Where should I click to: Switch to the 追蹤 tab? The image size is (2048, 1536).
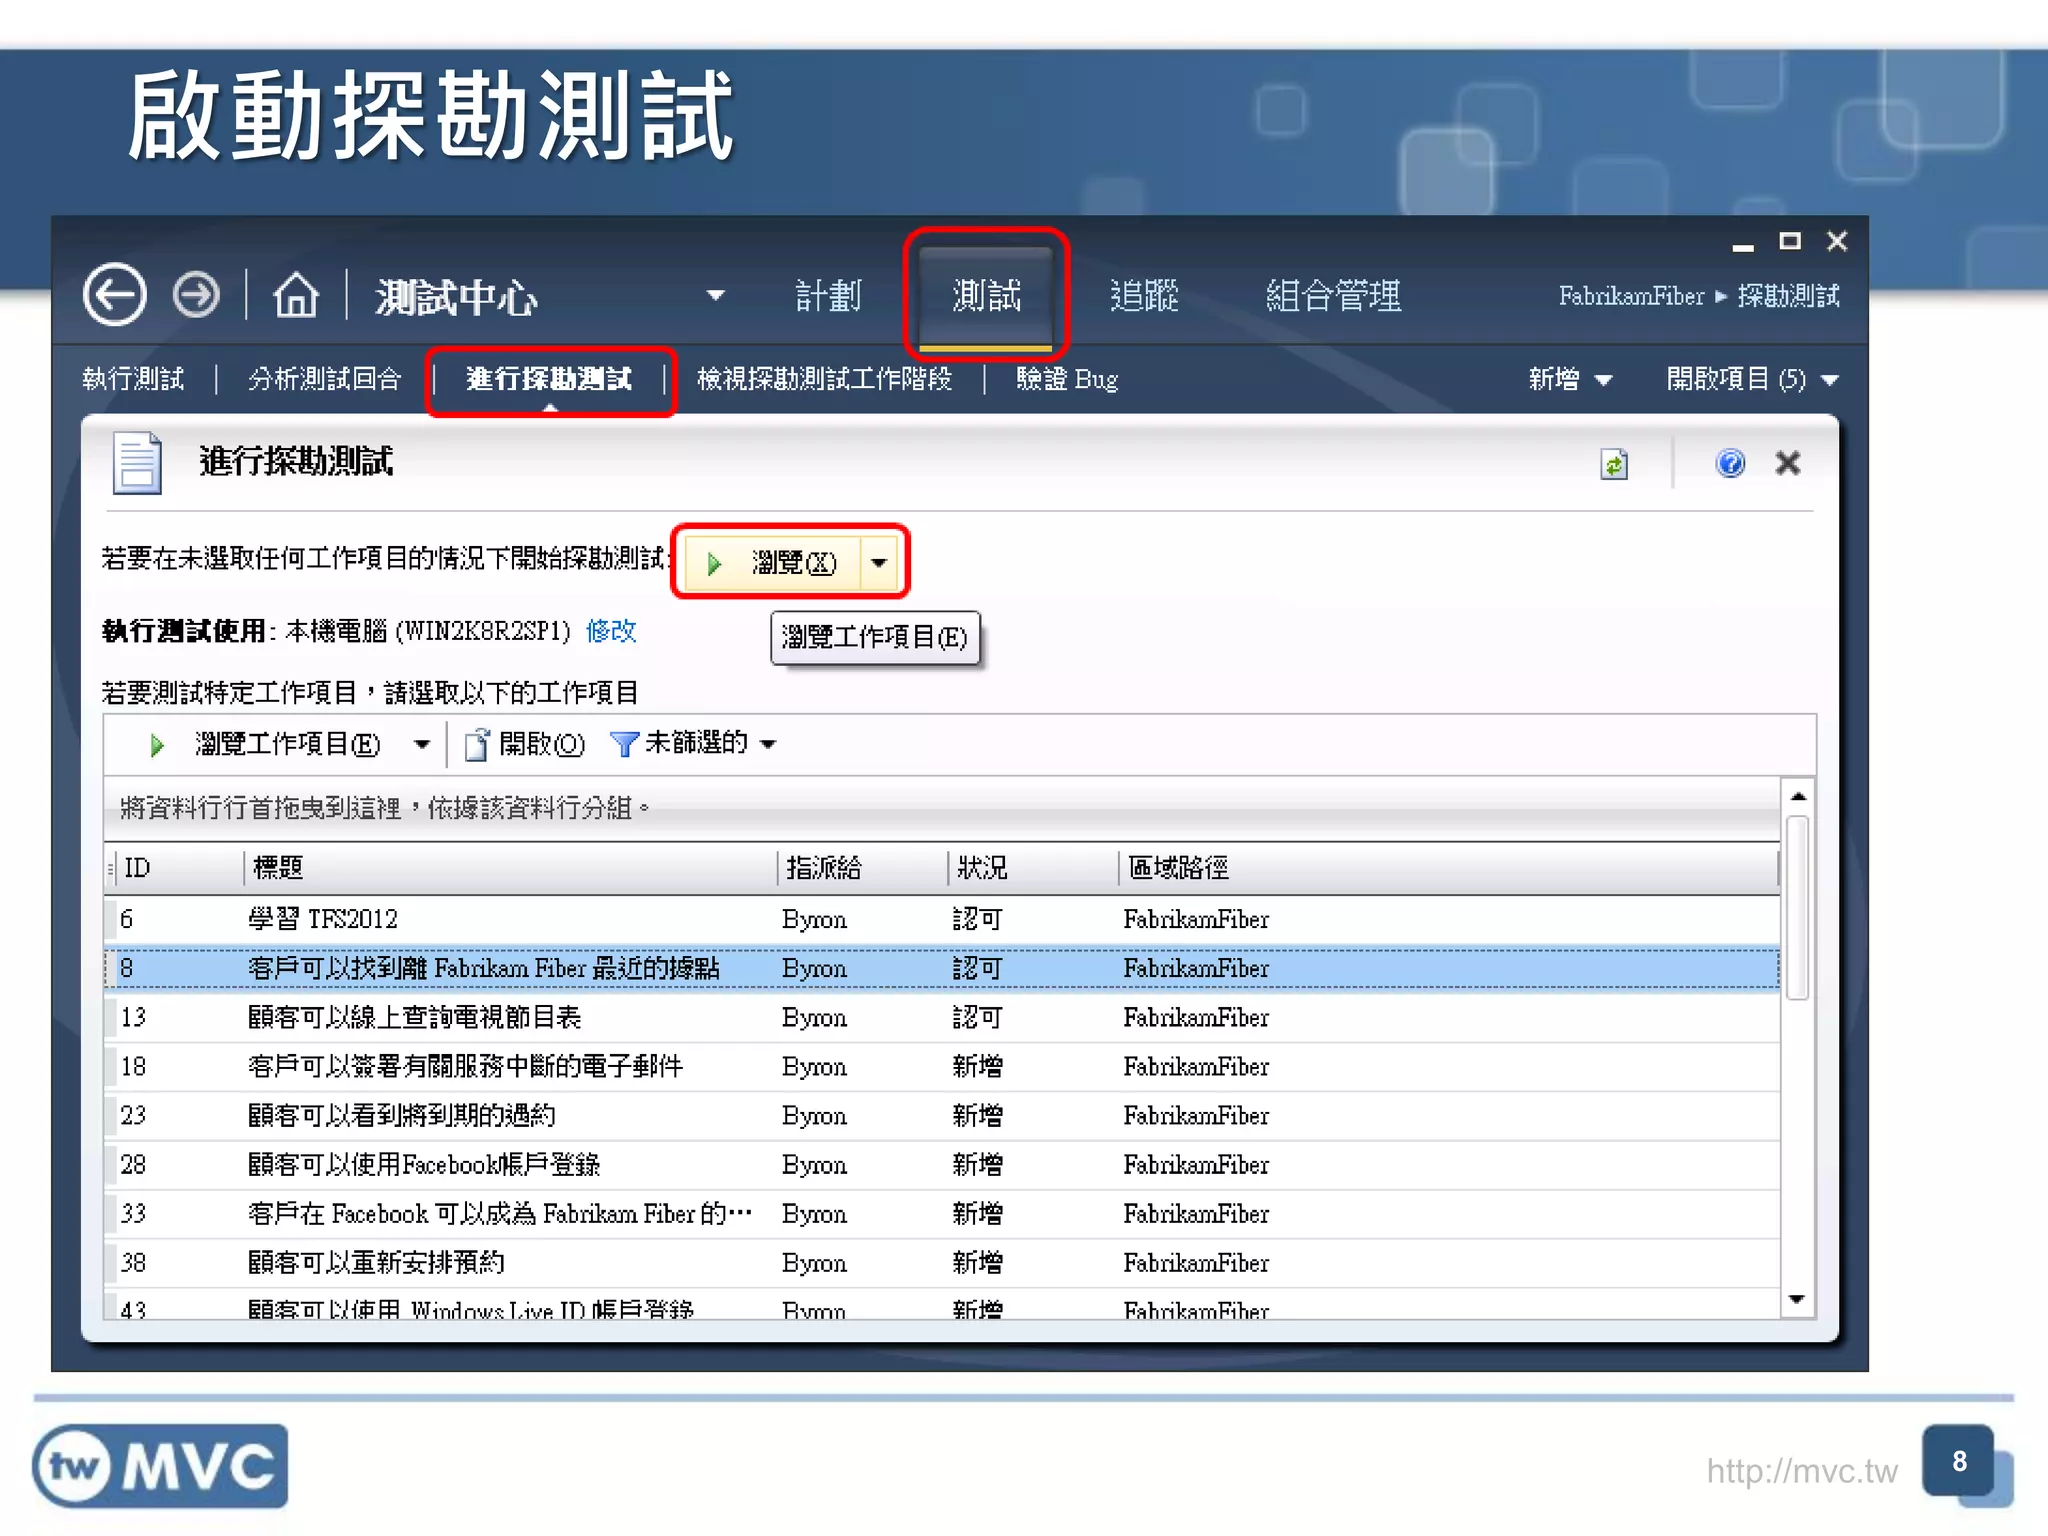click(1144, 296)
